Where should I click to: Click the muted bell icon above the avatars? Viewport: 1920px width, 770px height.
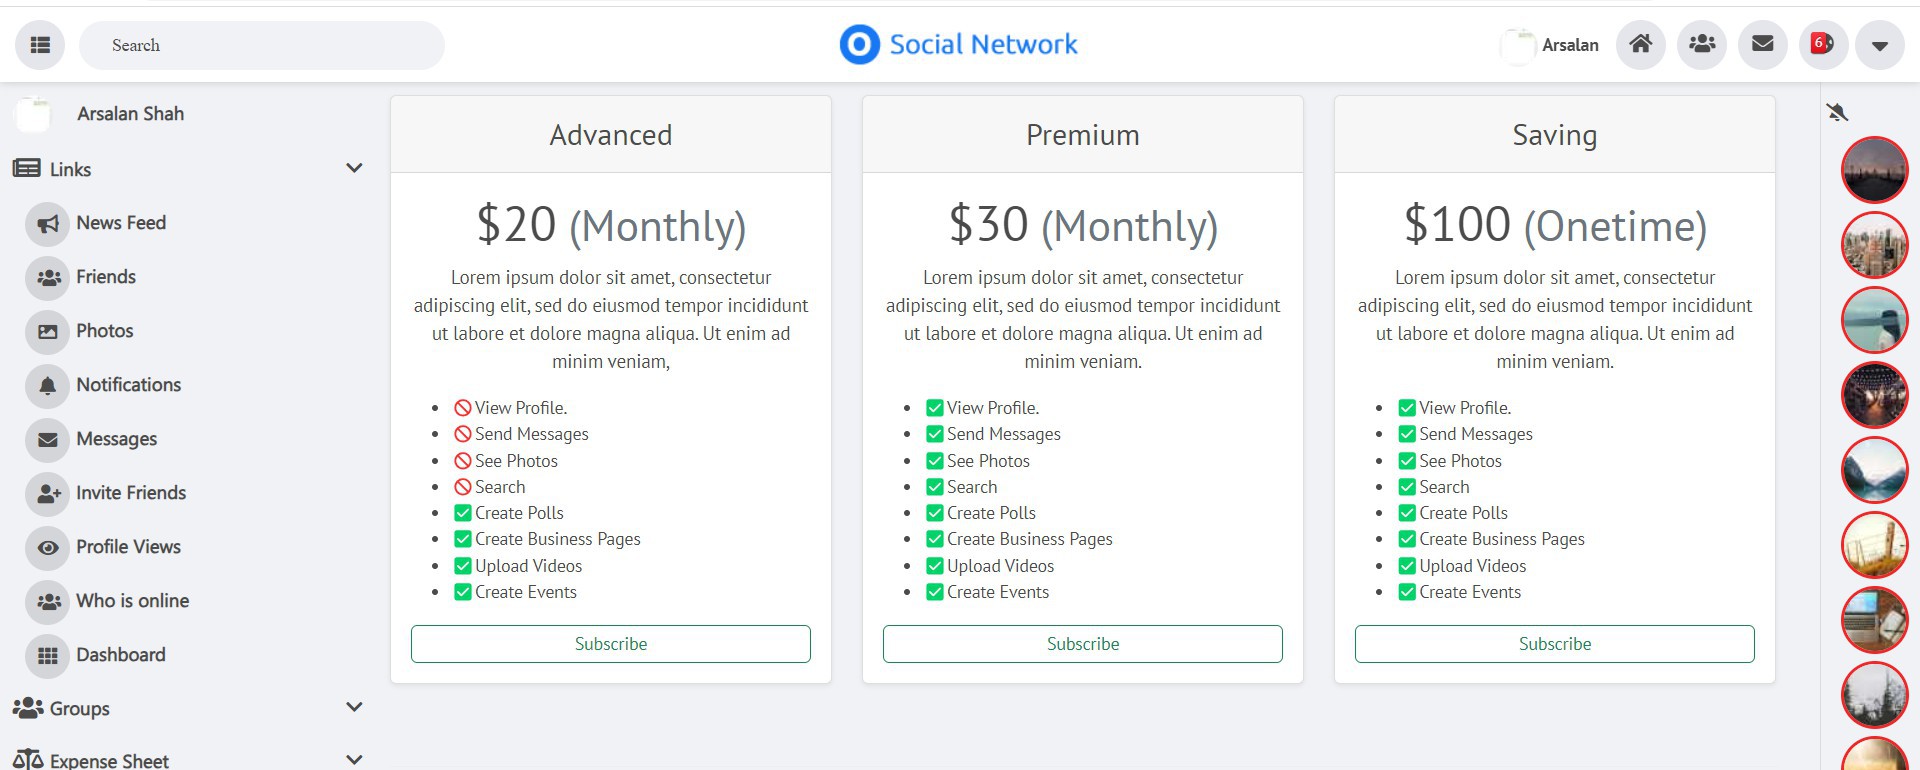click(x=1837, y=112)
